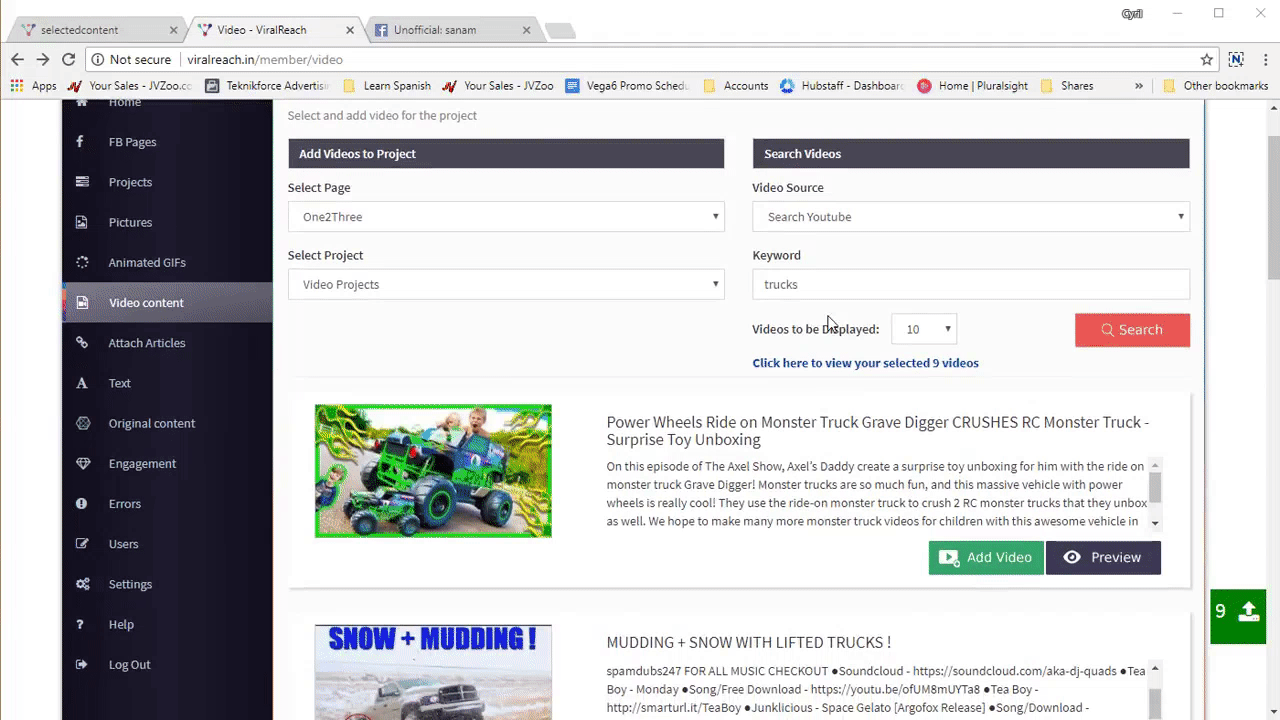Open the Select Page dropdown showing One2Three

[x=505, y=217]
